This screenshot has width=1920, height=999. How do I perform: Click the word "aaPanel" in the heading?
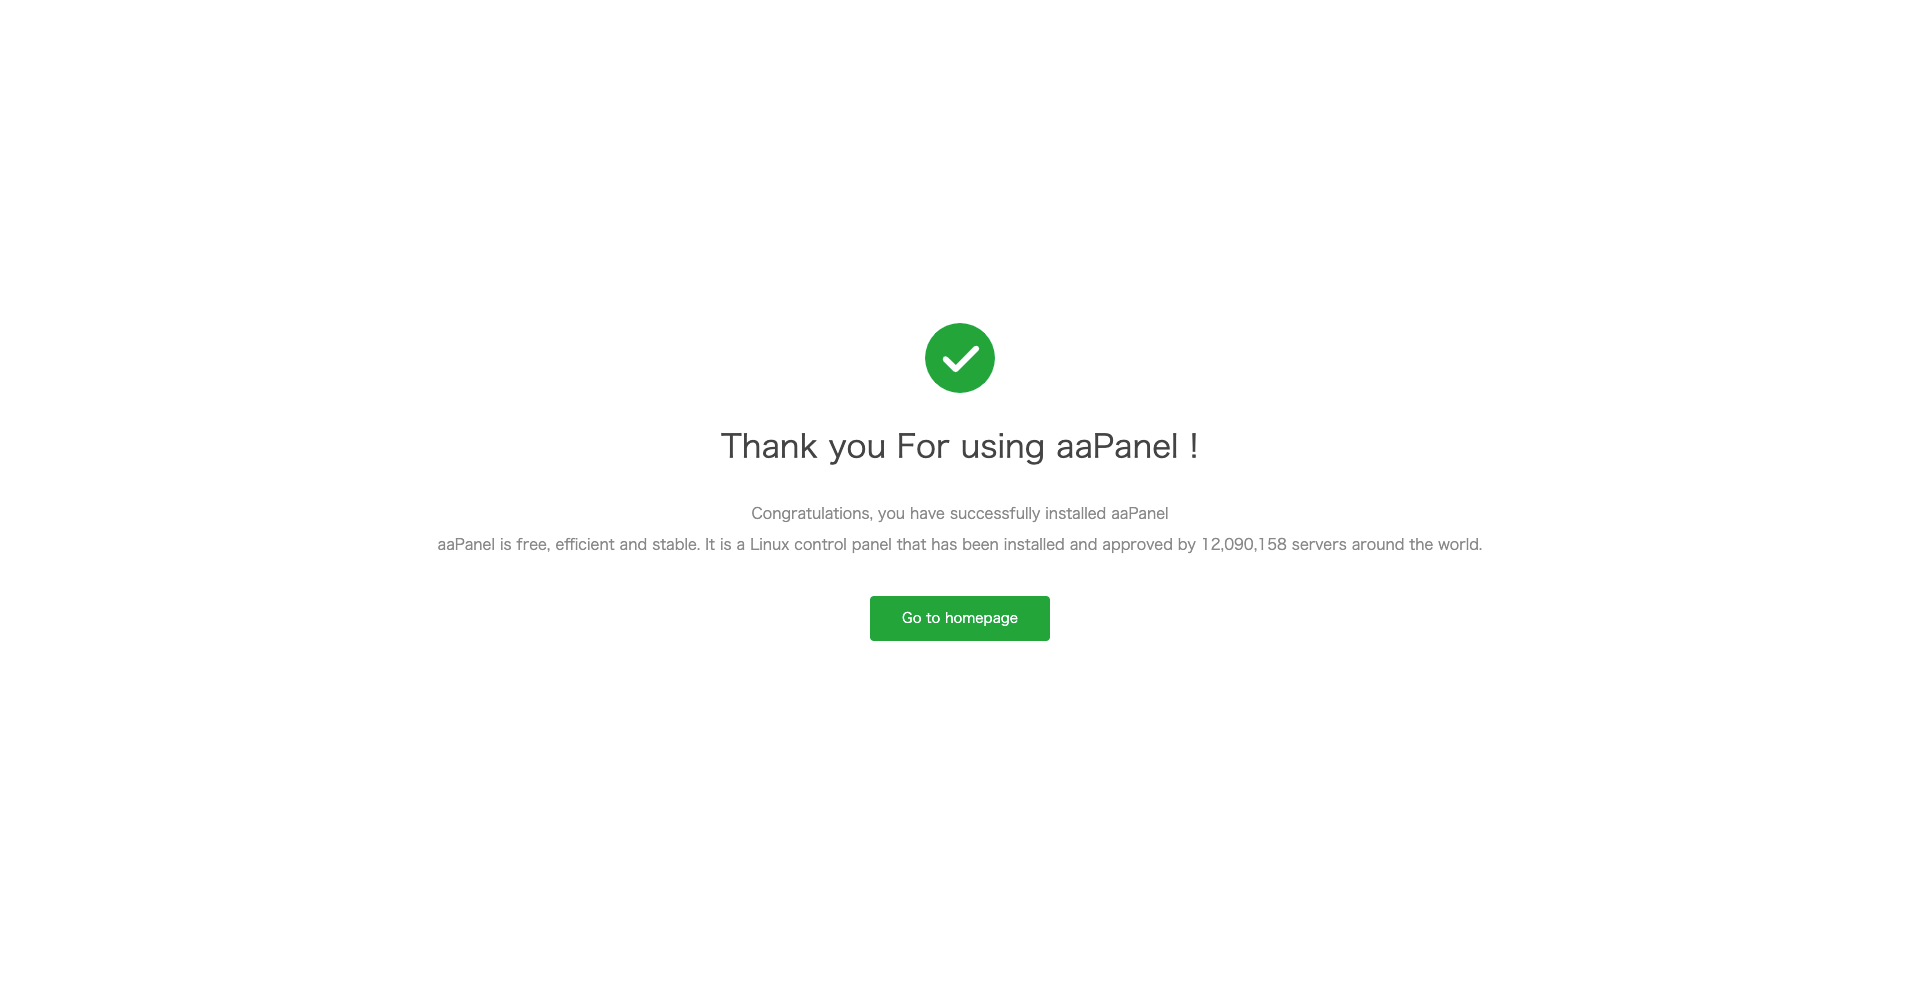pos(1117,447)
